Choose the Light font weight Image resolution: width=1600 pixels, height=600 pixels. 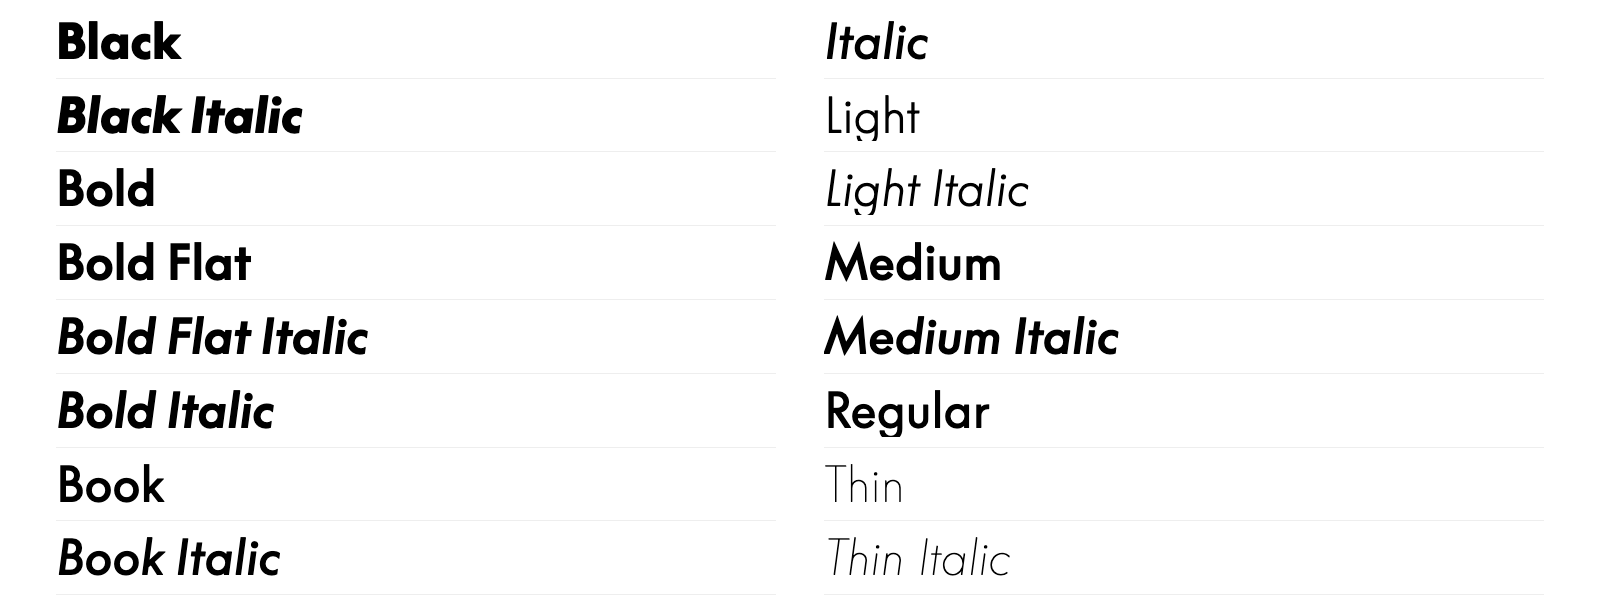coord(873,117)
